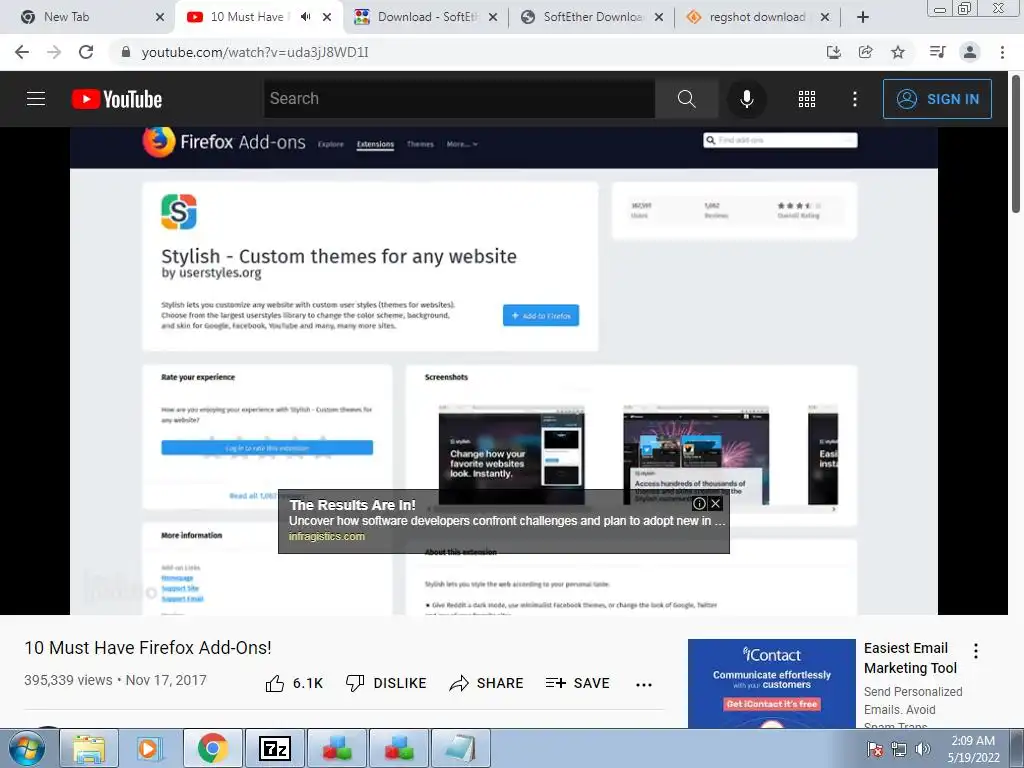
Task: Go to the YouTube home logo
Action: 117,99
